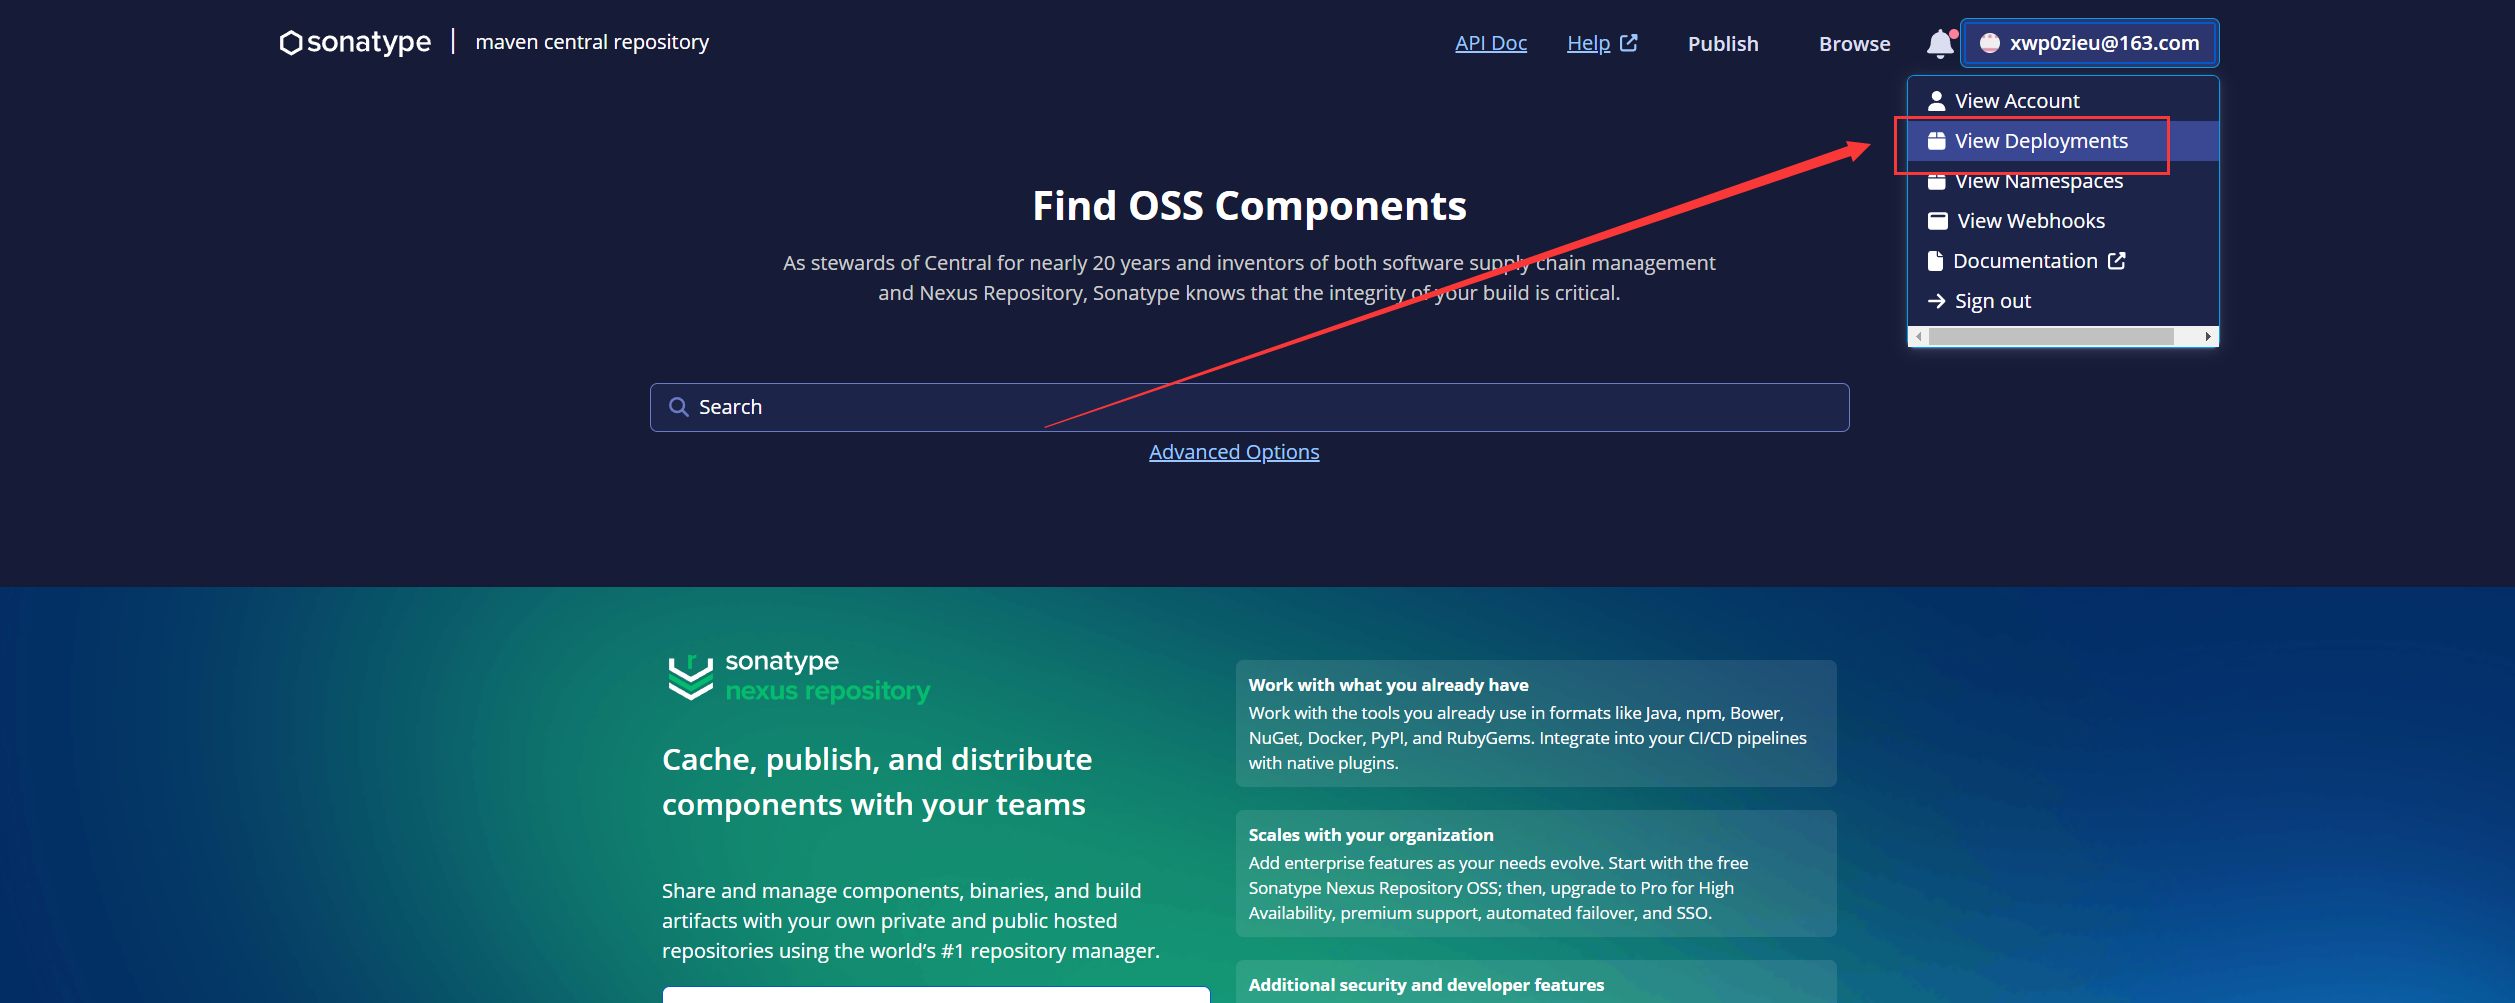Open the xwp0zieu@163.com account dropdown
Screen dimensions: 2515x1003
pos(2090,43)
